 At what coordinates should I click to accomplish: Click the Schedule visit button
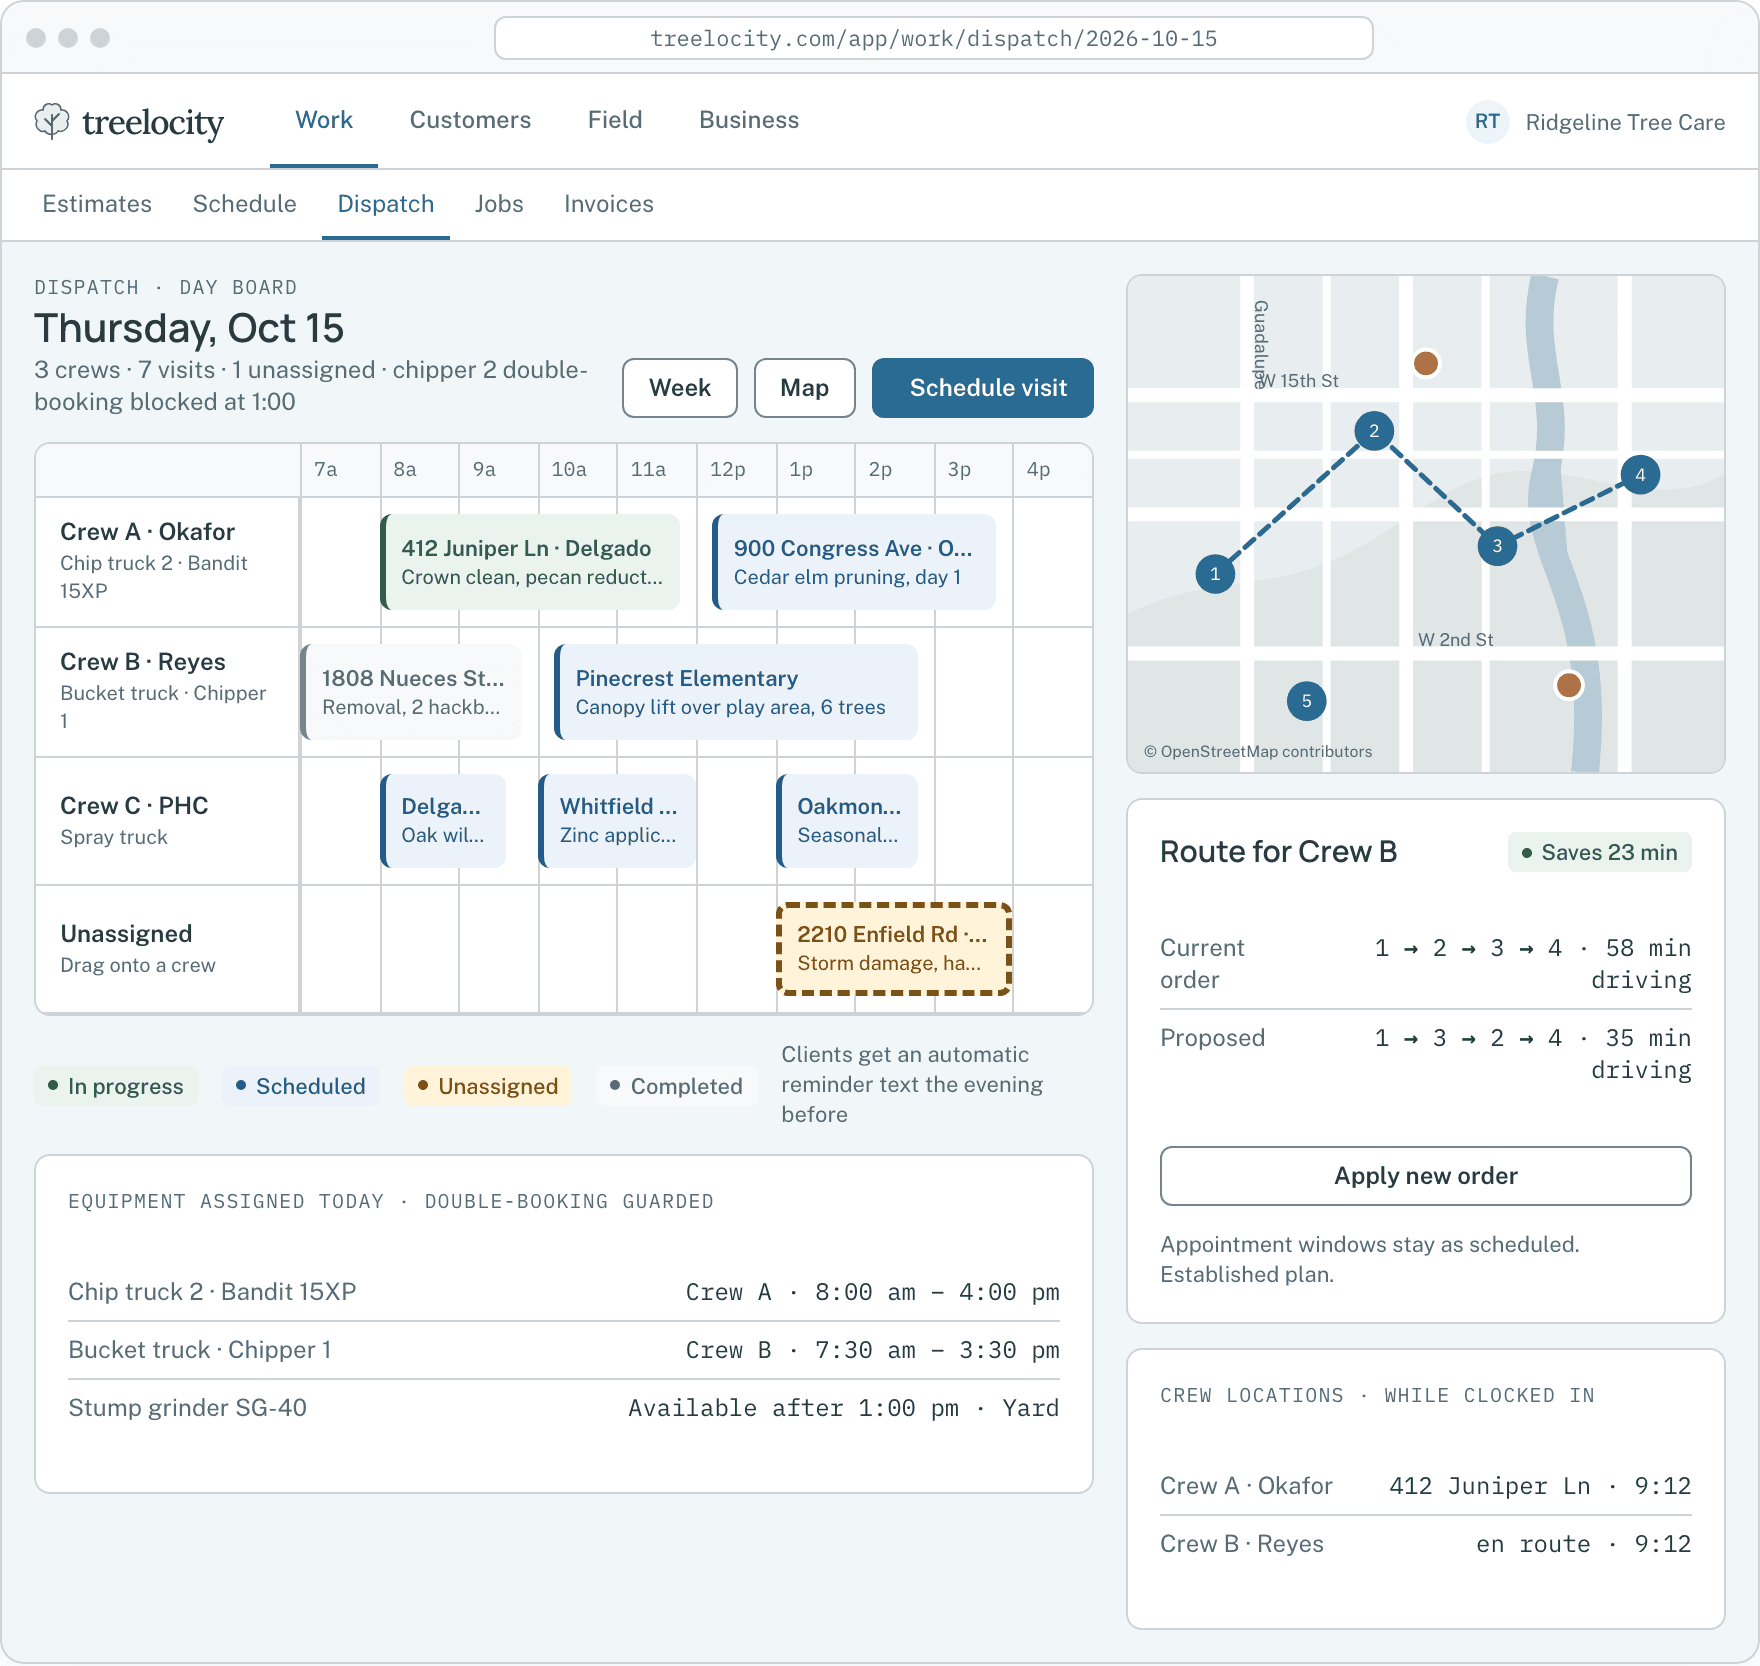click(983, 388)
